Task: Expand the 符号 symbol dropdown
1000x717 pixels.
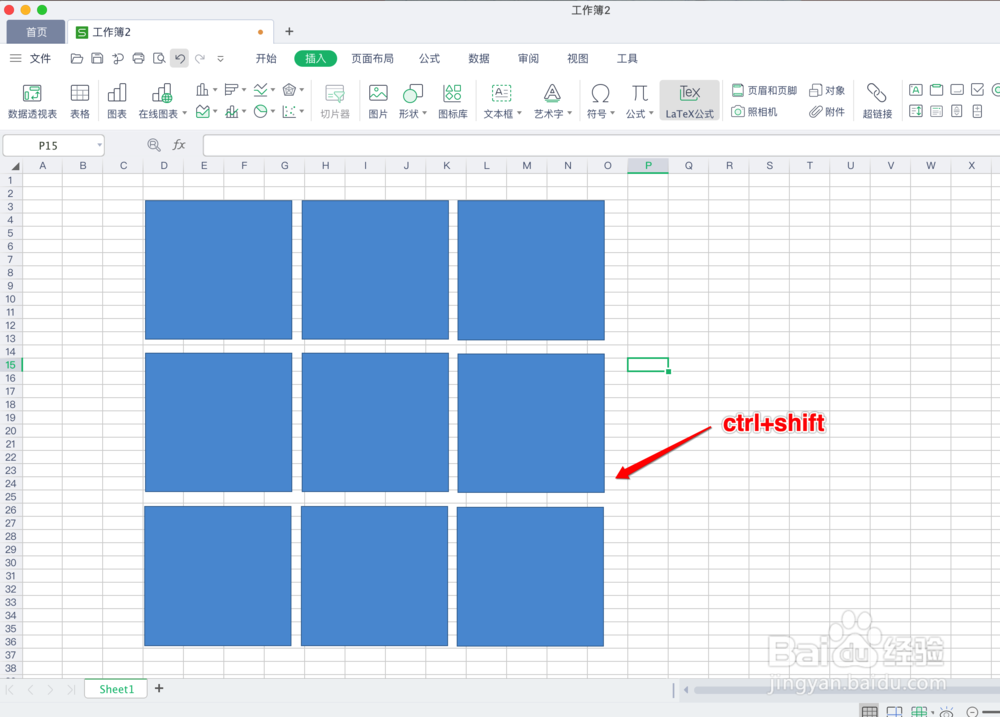Action: point(612,114)
